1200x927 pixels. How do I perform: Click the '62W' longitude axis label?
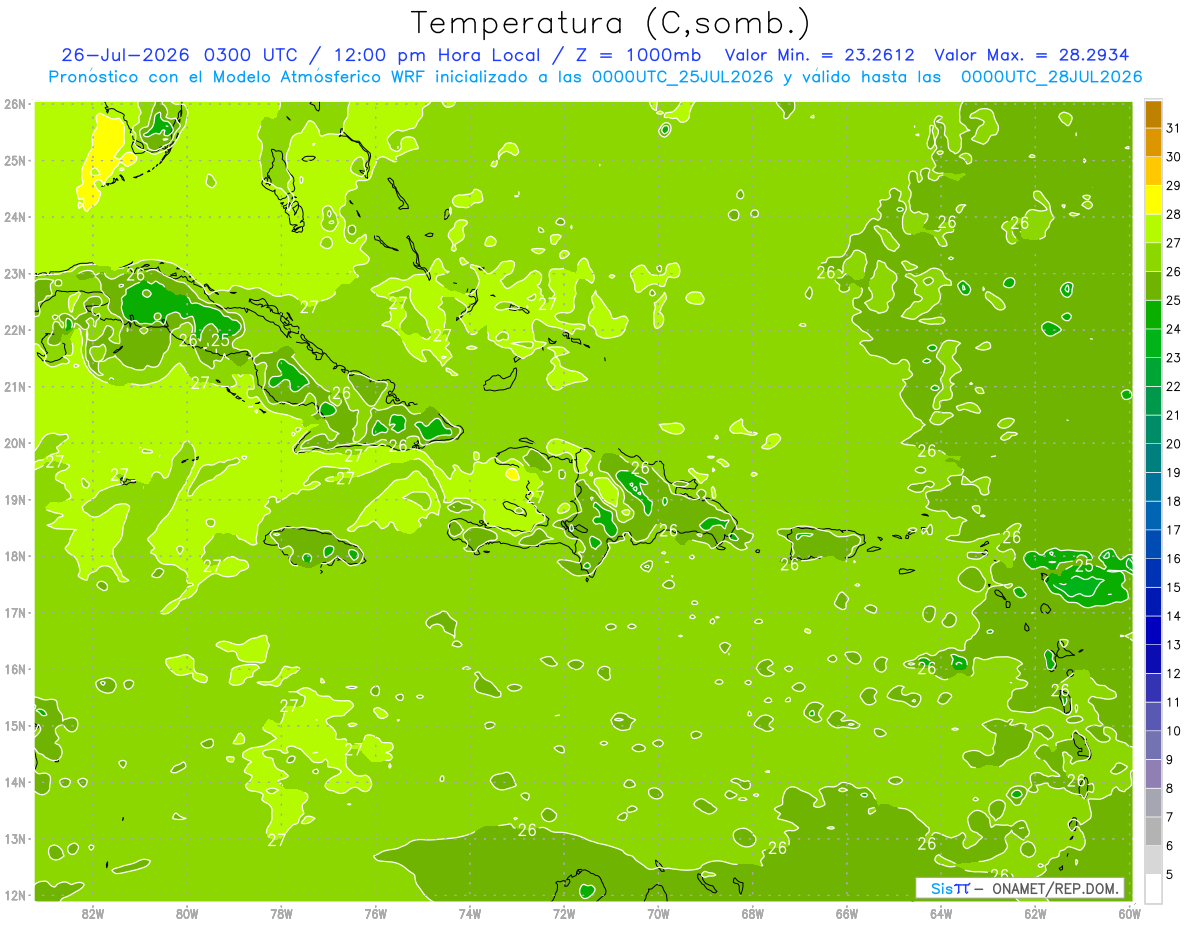1035,913
